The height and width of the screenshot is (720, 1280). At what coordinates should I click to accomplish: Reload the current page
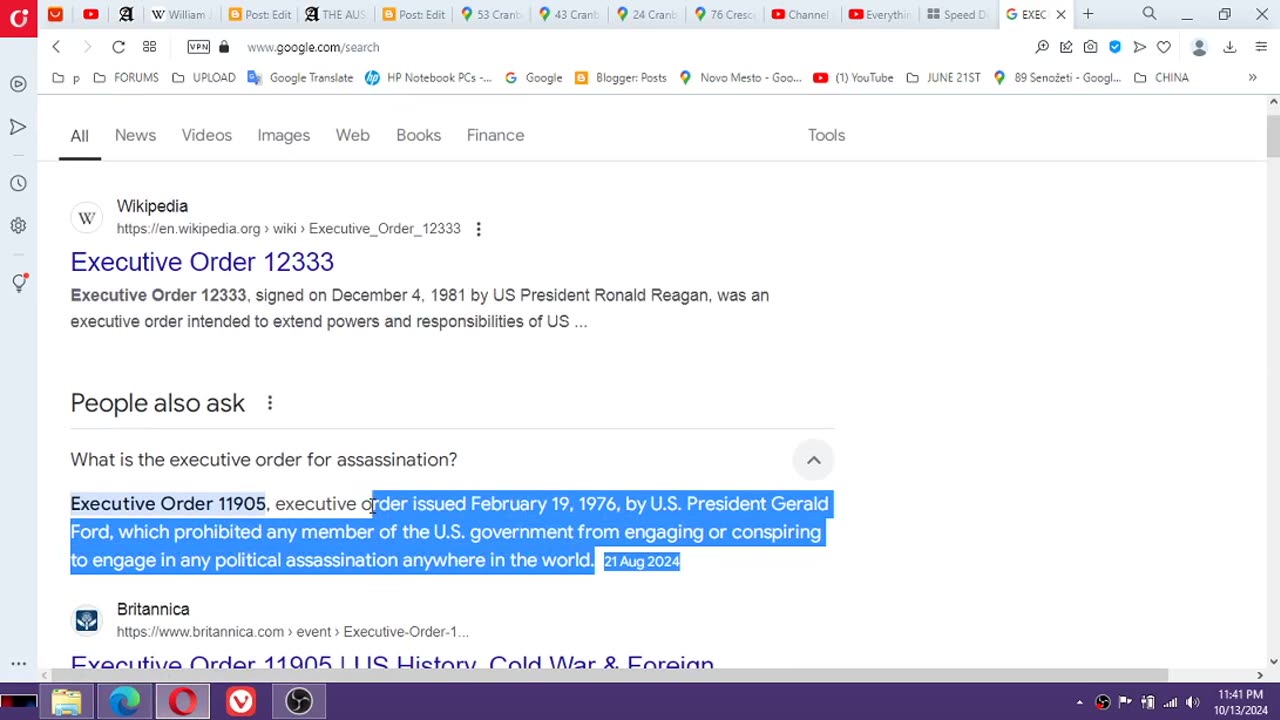click(118, 47)
